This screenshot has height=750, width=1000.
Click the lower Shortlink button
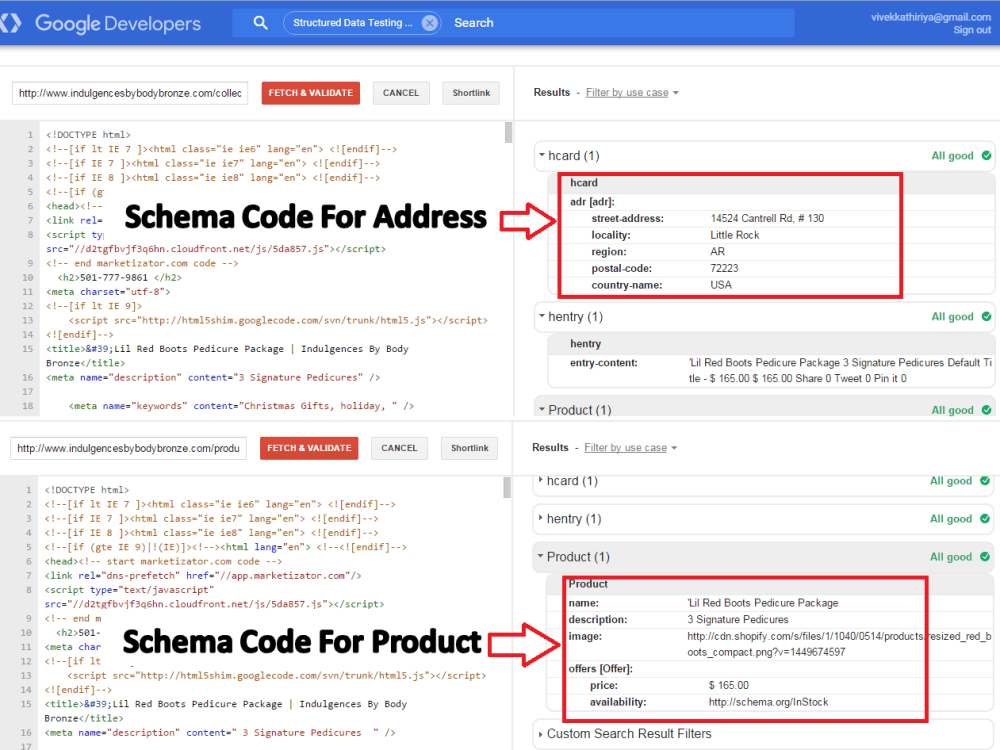[469, 448]
